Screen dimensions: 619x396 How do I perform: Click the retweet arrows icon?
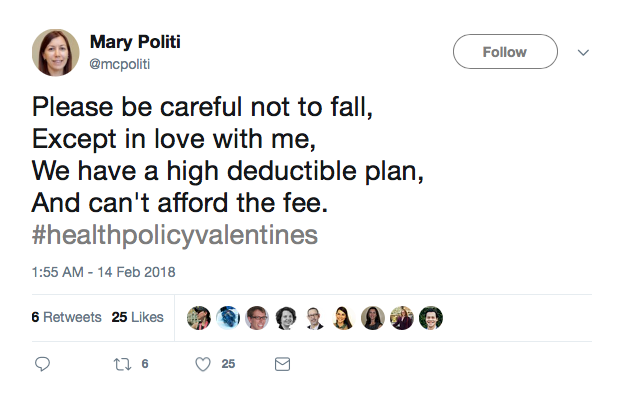click(x=122, y=364)
